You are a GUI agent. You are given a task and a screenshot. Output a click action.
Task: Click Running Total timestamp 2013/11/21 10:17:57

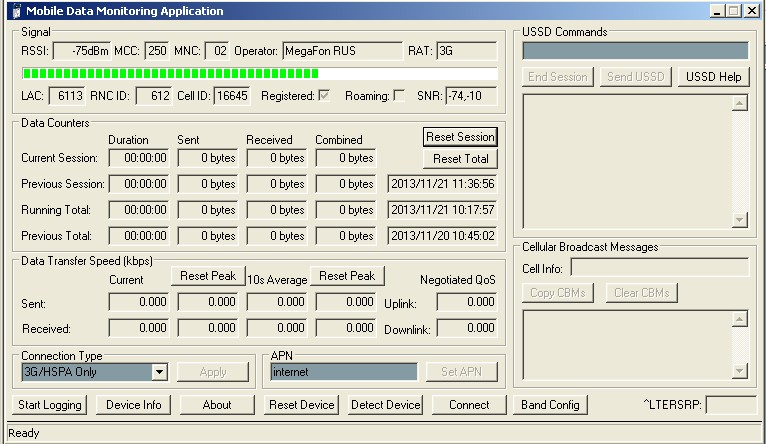click(443, 210)
